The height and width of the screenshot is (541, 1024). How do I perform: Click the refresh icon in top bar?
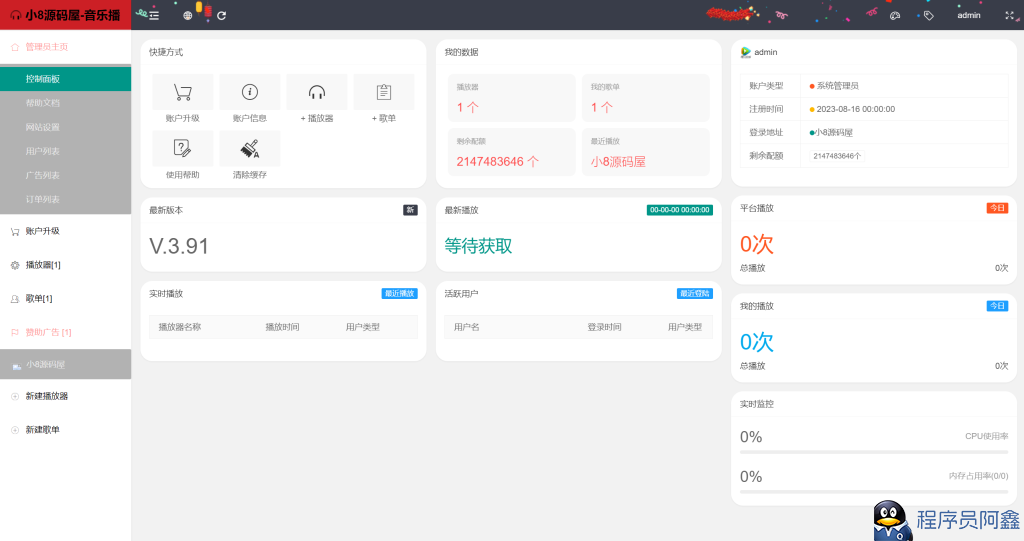pos(221,15)
